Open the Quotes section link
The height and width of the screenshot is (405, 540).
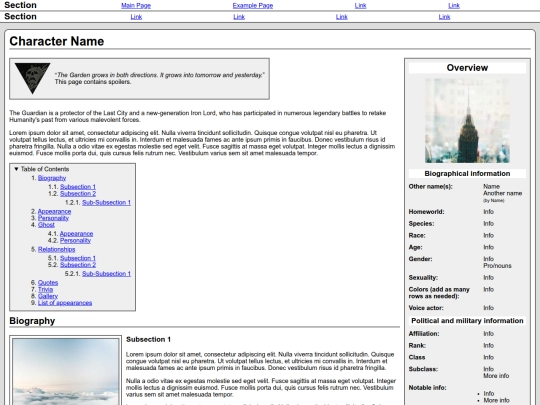tap(48, 283)
